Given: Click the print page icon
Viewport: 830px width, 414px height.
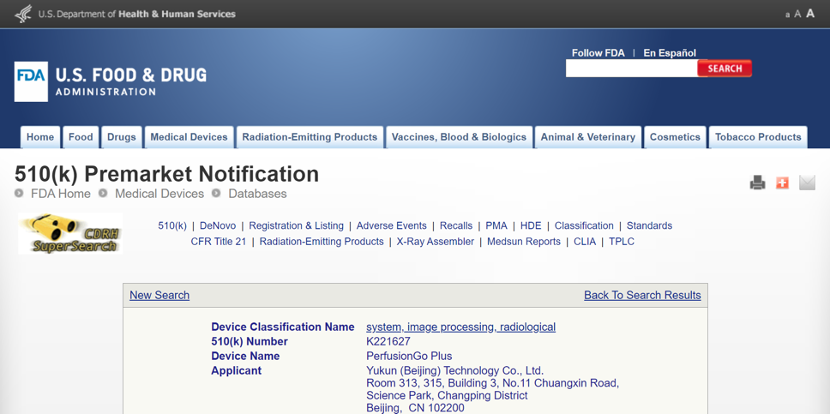Looking at the screenshot, I should tap(757, 183).
